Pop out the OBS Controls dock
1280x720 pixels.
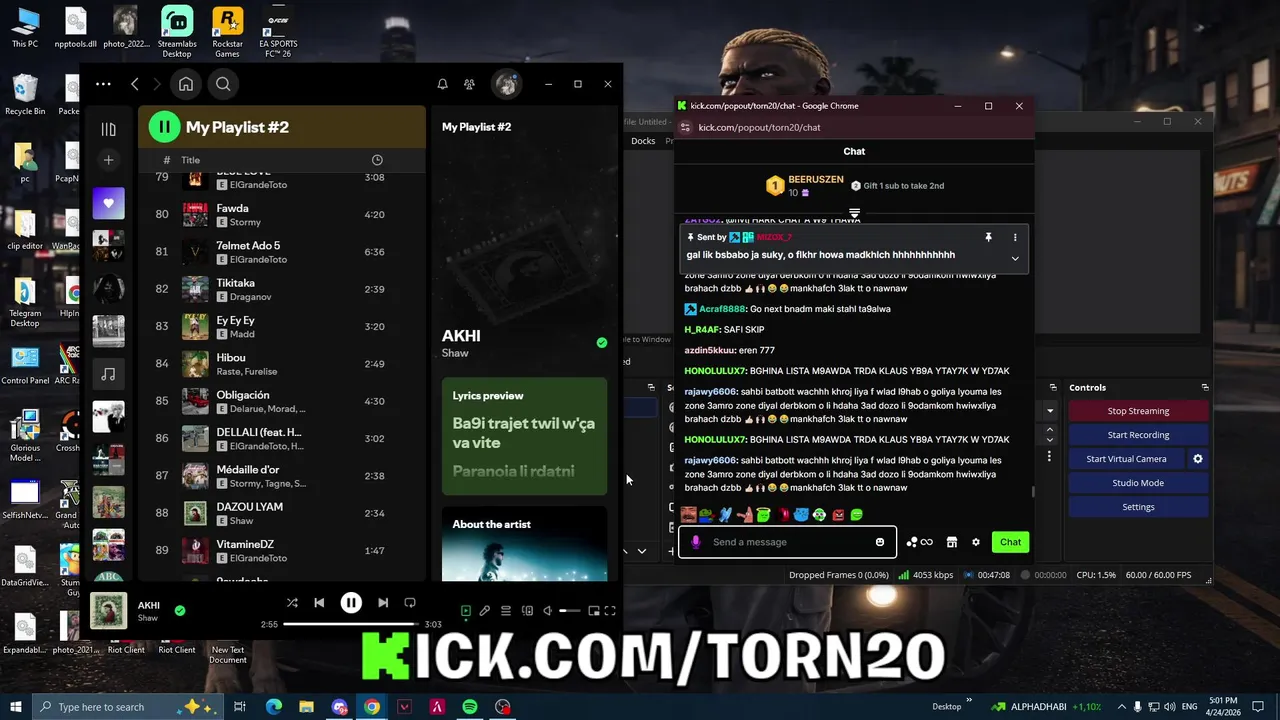click(x=1204, y=387)
